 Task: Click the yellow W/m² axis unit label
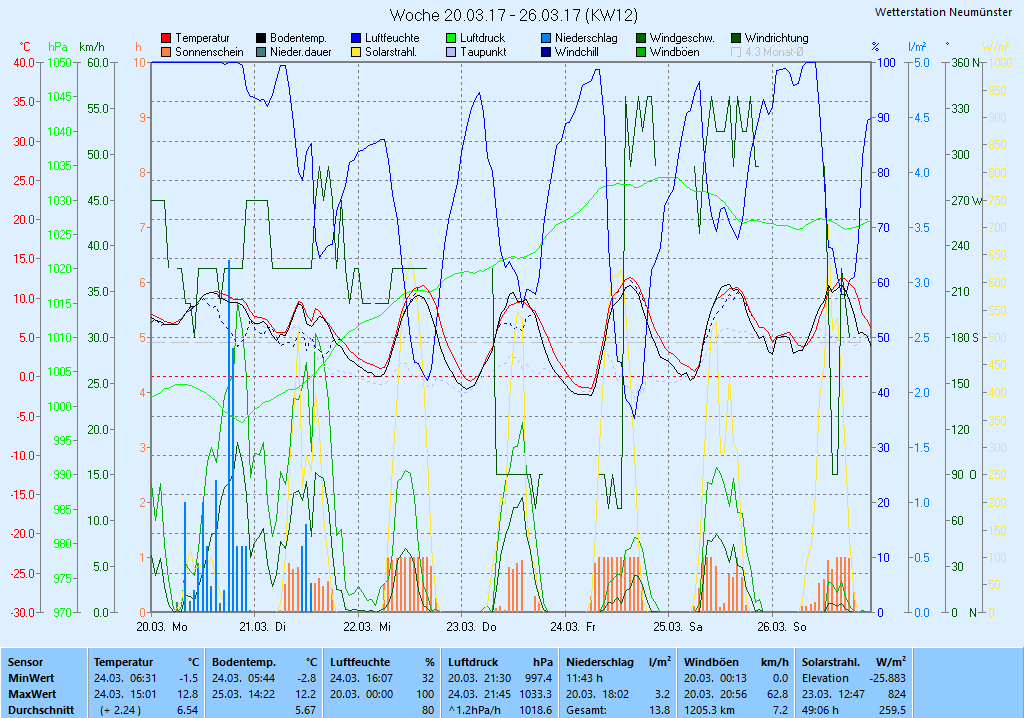point(995,46)
